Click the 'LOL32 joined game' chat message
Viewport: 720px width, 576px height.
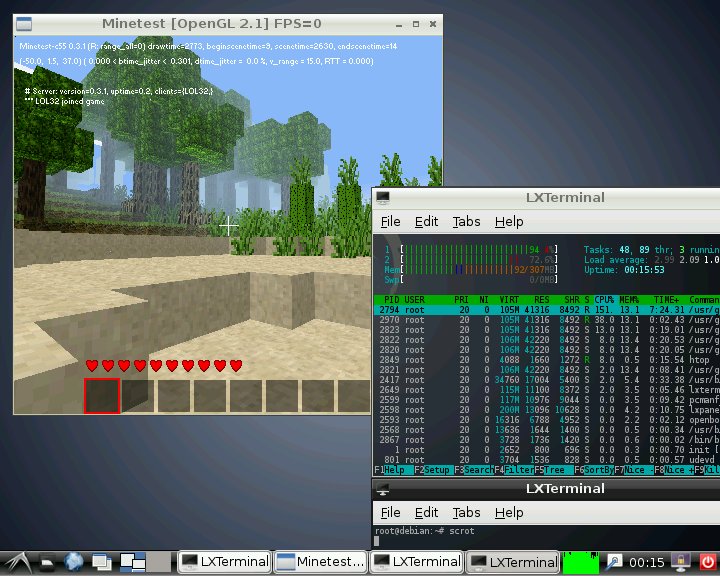pos(64,101)
